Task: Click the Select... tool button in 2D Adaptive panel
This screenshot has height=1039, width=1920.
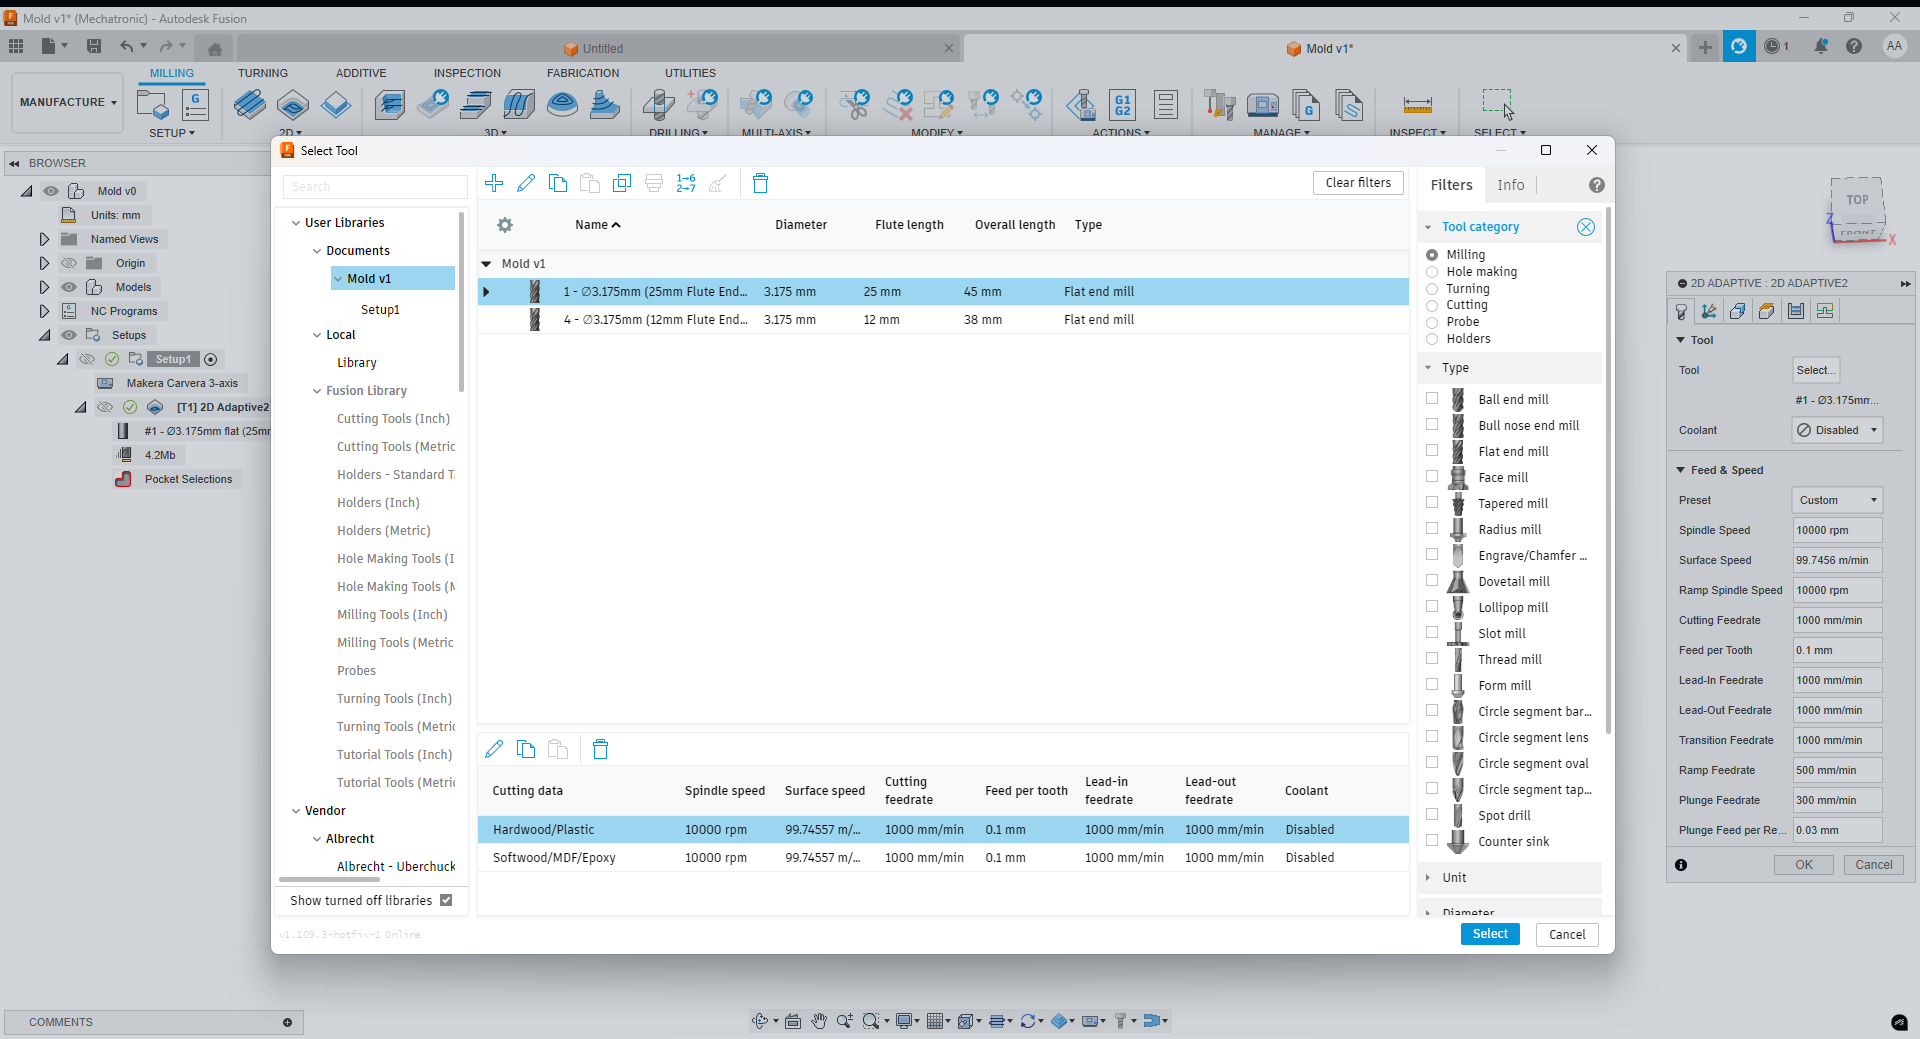Action: click(1815, 370)
